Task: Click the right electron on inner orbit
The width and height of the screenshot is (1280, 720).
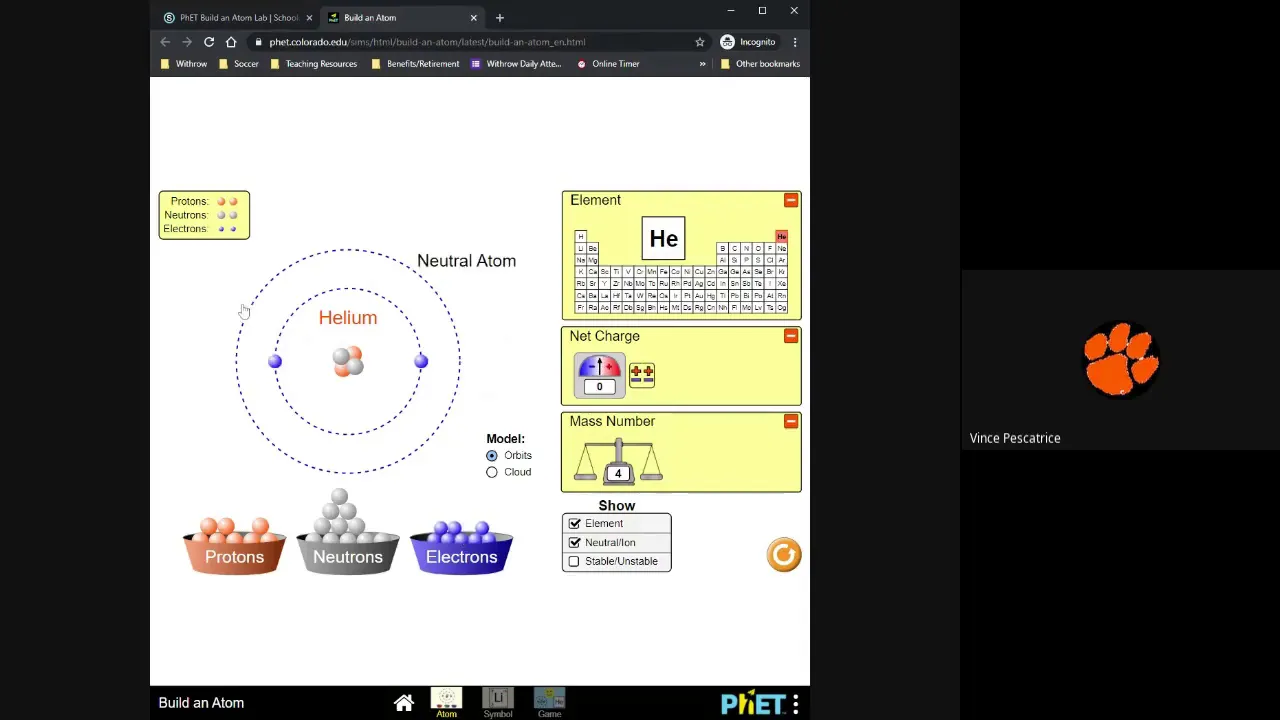Action: (x=421, y=362)
